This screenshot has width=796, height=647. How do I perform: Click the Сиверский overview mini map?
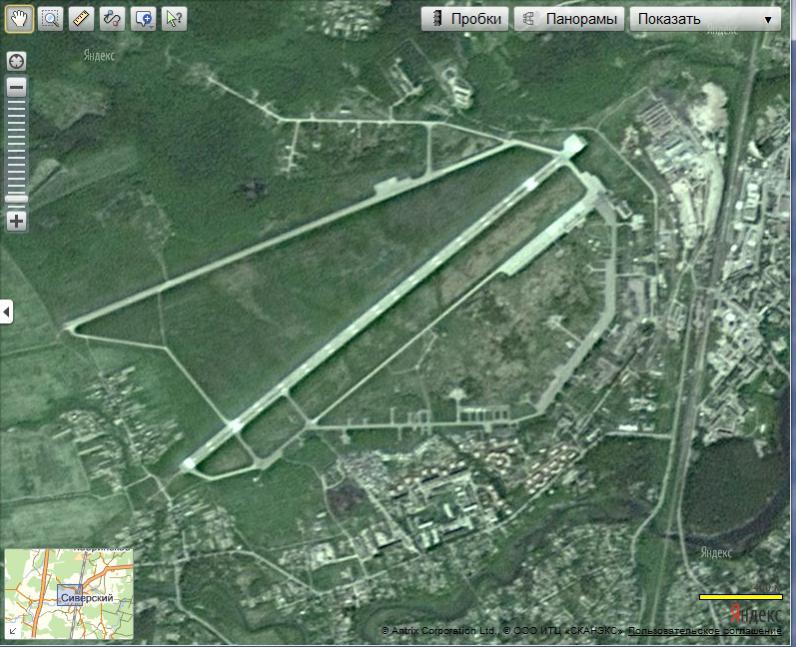(x=69, y=594)
